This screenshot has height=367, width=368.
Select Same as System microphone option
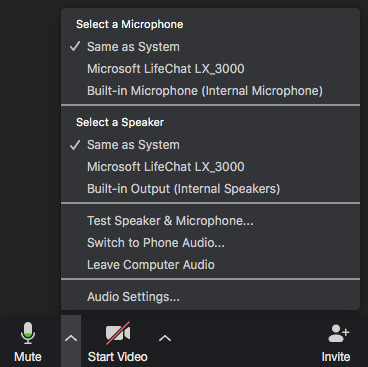click(x=210, y=47)
